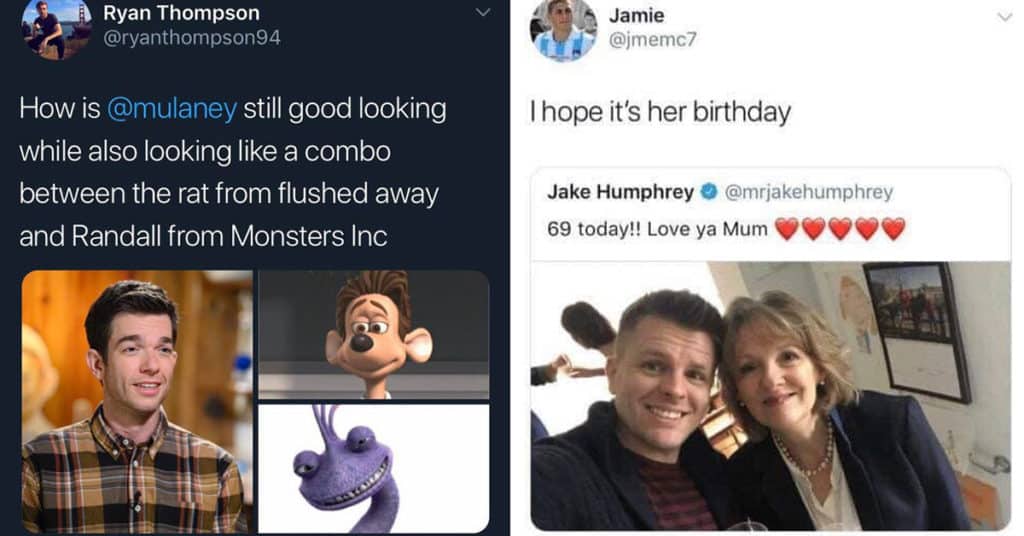Screen dimensions: 1024x536
Task: Click the Jake Humphrey display name
Action: (620, 192)
